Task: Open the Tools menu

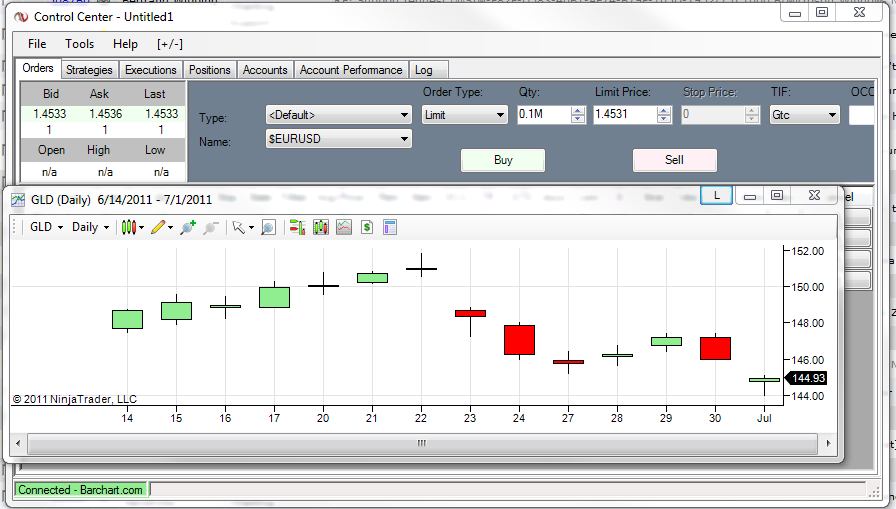Action: (x=79, y=44)
